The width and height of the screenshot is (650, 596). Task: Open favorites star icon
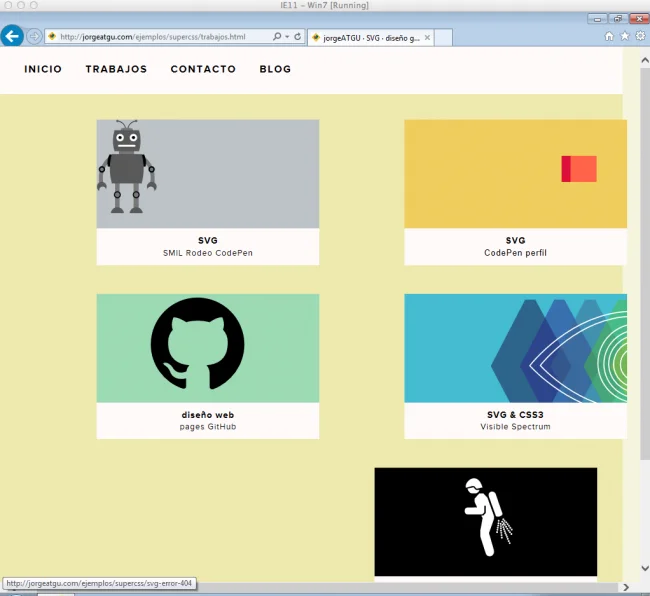625,36
